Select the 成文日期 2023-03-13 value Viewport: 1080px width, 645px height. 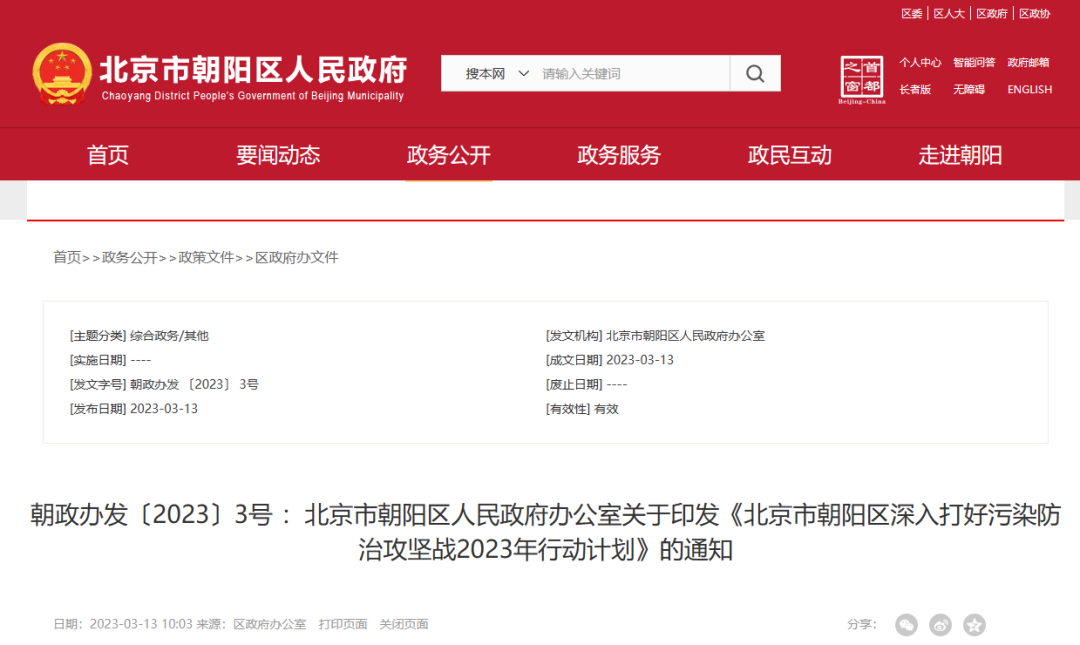click(x=640, y=360)
